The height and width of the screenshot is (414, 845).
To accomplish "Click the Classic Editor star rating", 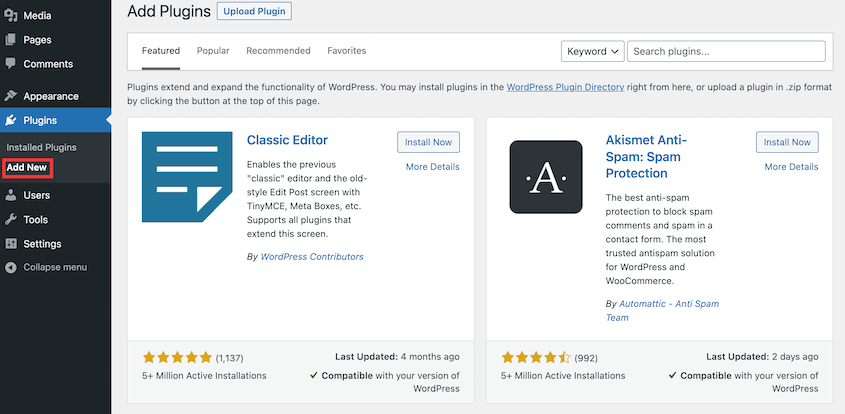I will click(177, 357).
